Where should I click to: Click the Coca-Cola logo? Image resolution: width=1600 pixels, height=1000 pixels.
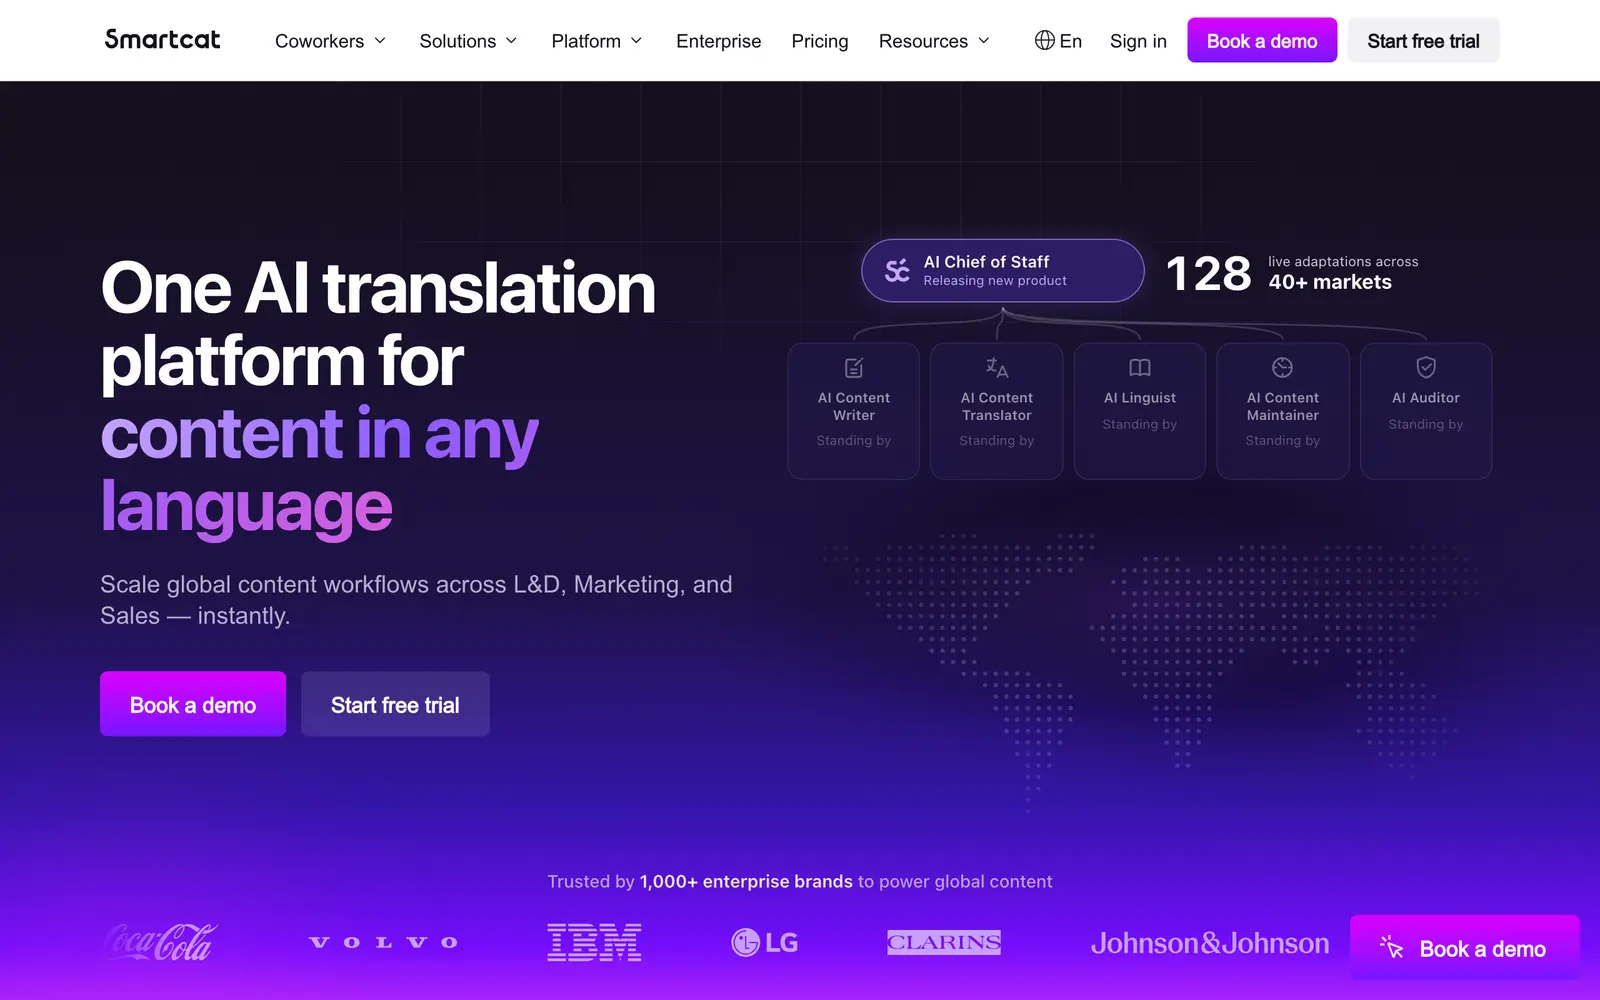(x=160, y=942)
